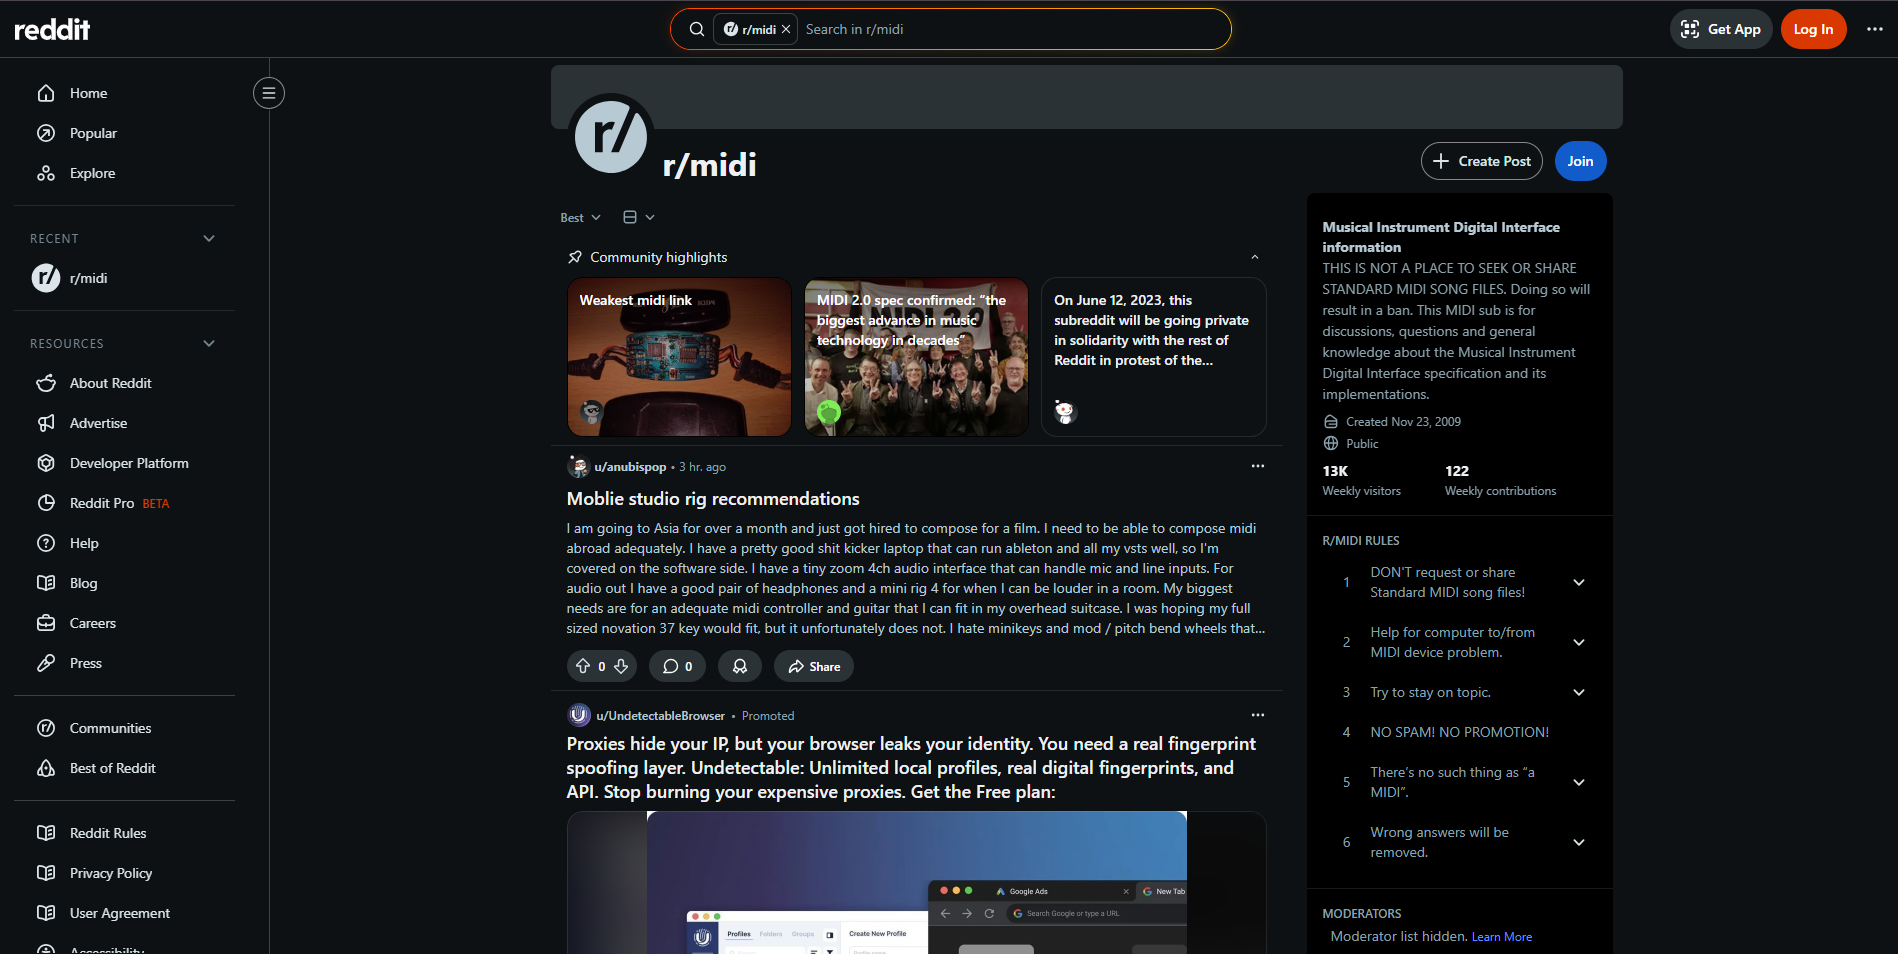Click the Reddit logo

tap(51, 29)
